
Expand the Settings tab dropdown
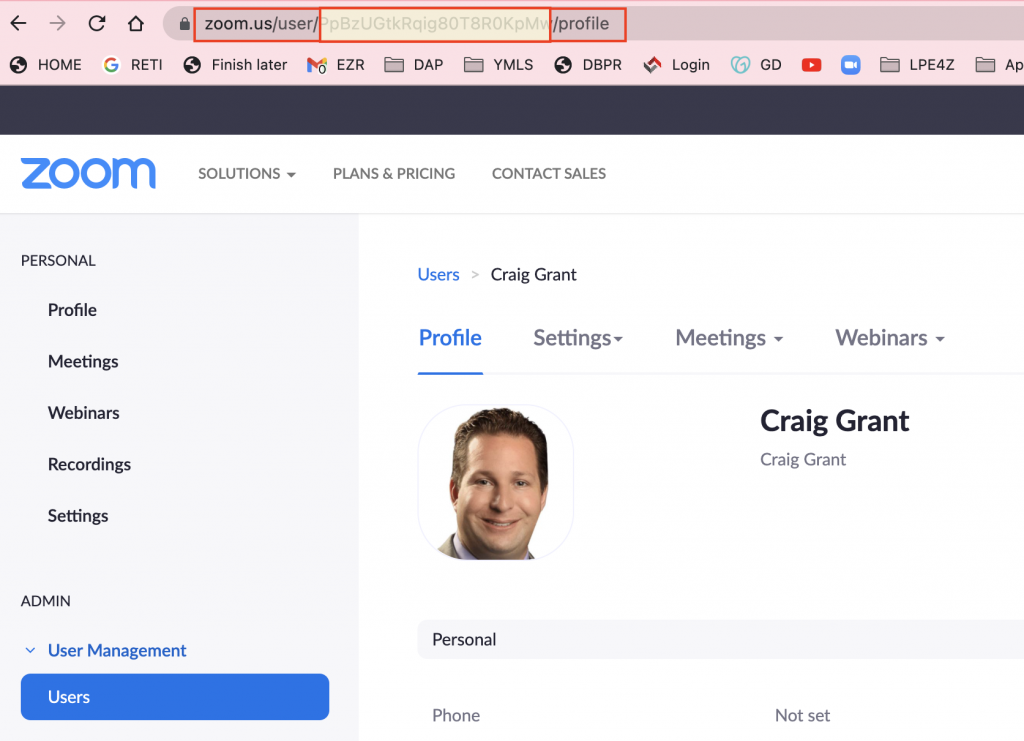point(578,338)
